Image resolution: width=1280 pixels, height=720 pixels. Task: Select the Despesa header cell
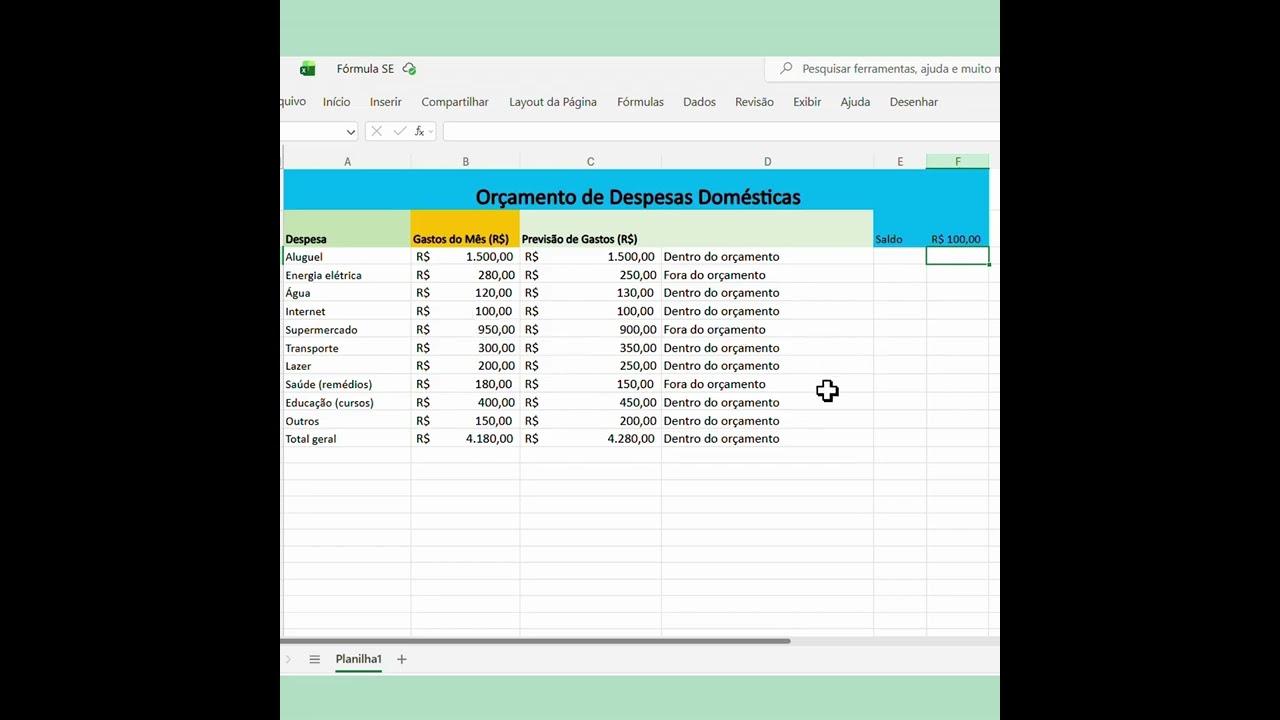coord(347,229)
